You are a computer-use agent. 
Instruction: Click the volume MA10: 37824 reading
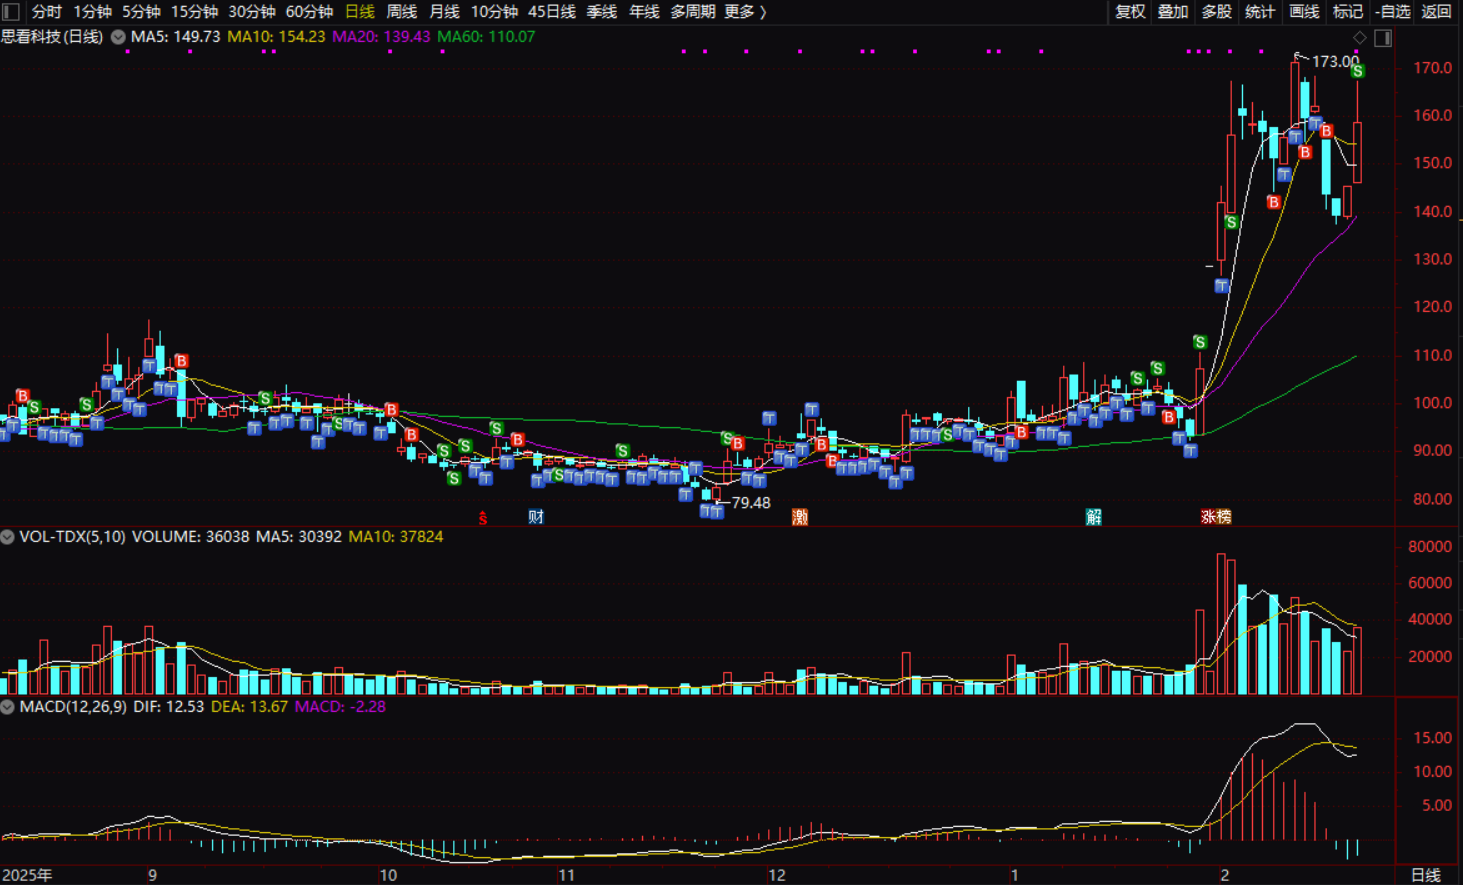point(395,537)
